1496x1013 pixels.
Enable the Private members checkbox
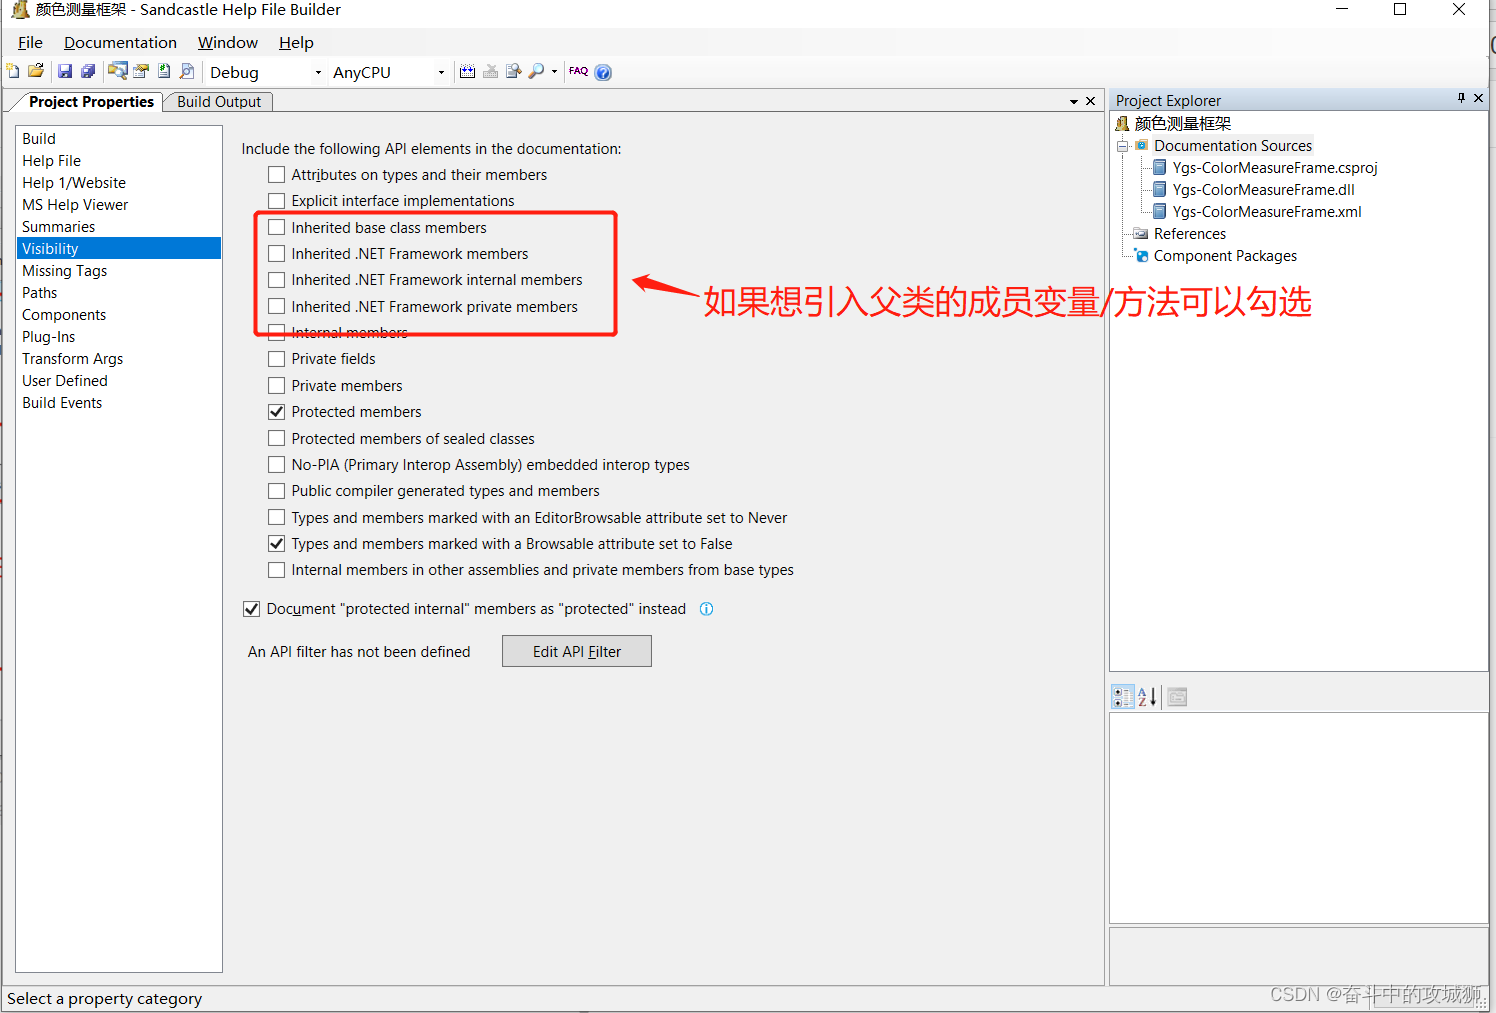pos(277,386)
